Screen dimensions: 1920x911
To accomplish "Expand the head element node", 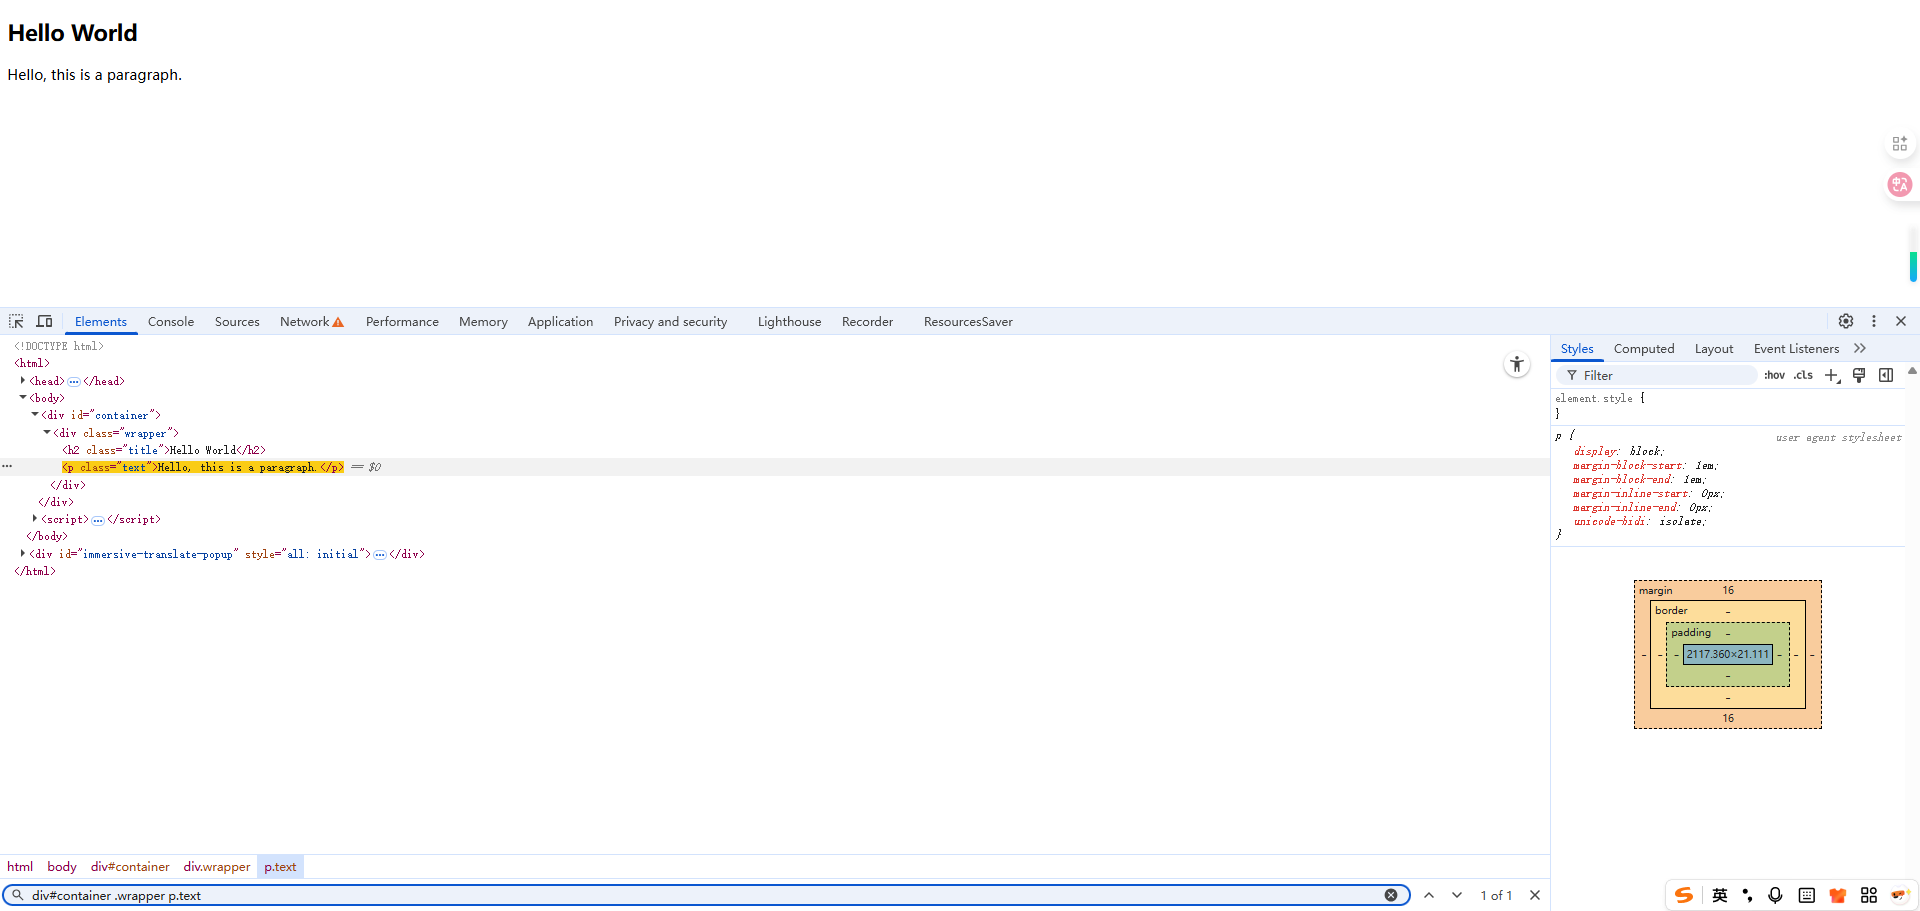I will tap(23, 380).
